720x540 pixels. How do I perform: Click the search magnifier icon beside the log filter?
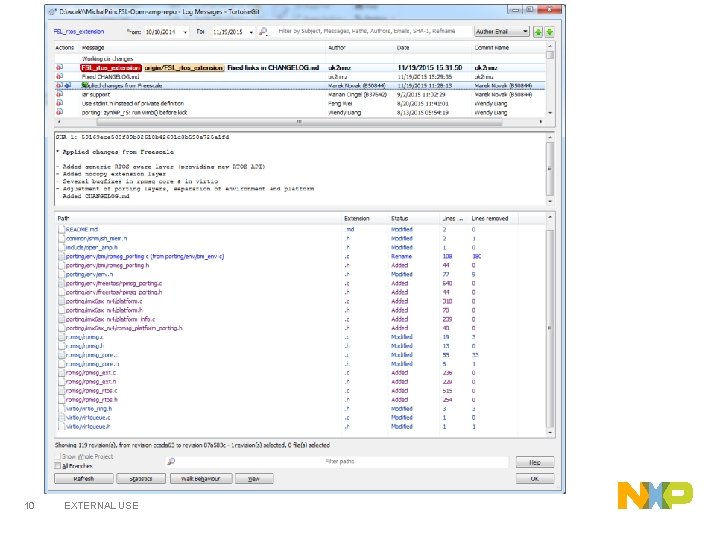(263, 32)
